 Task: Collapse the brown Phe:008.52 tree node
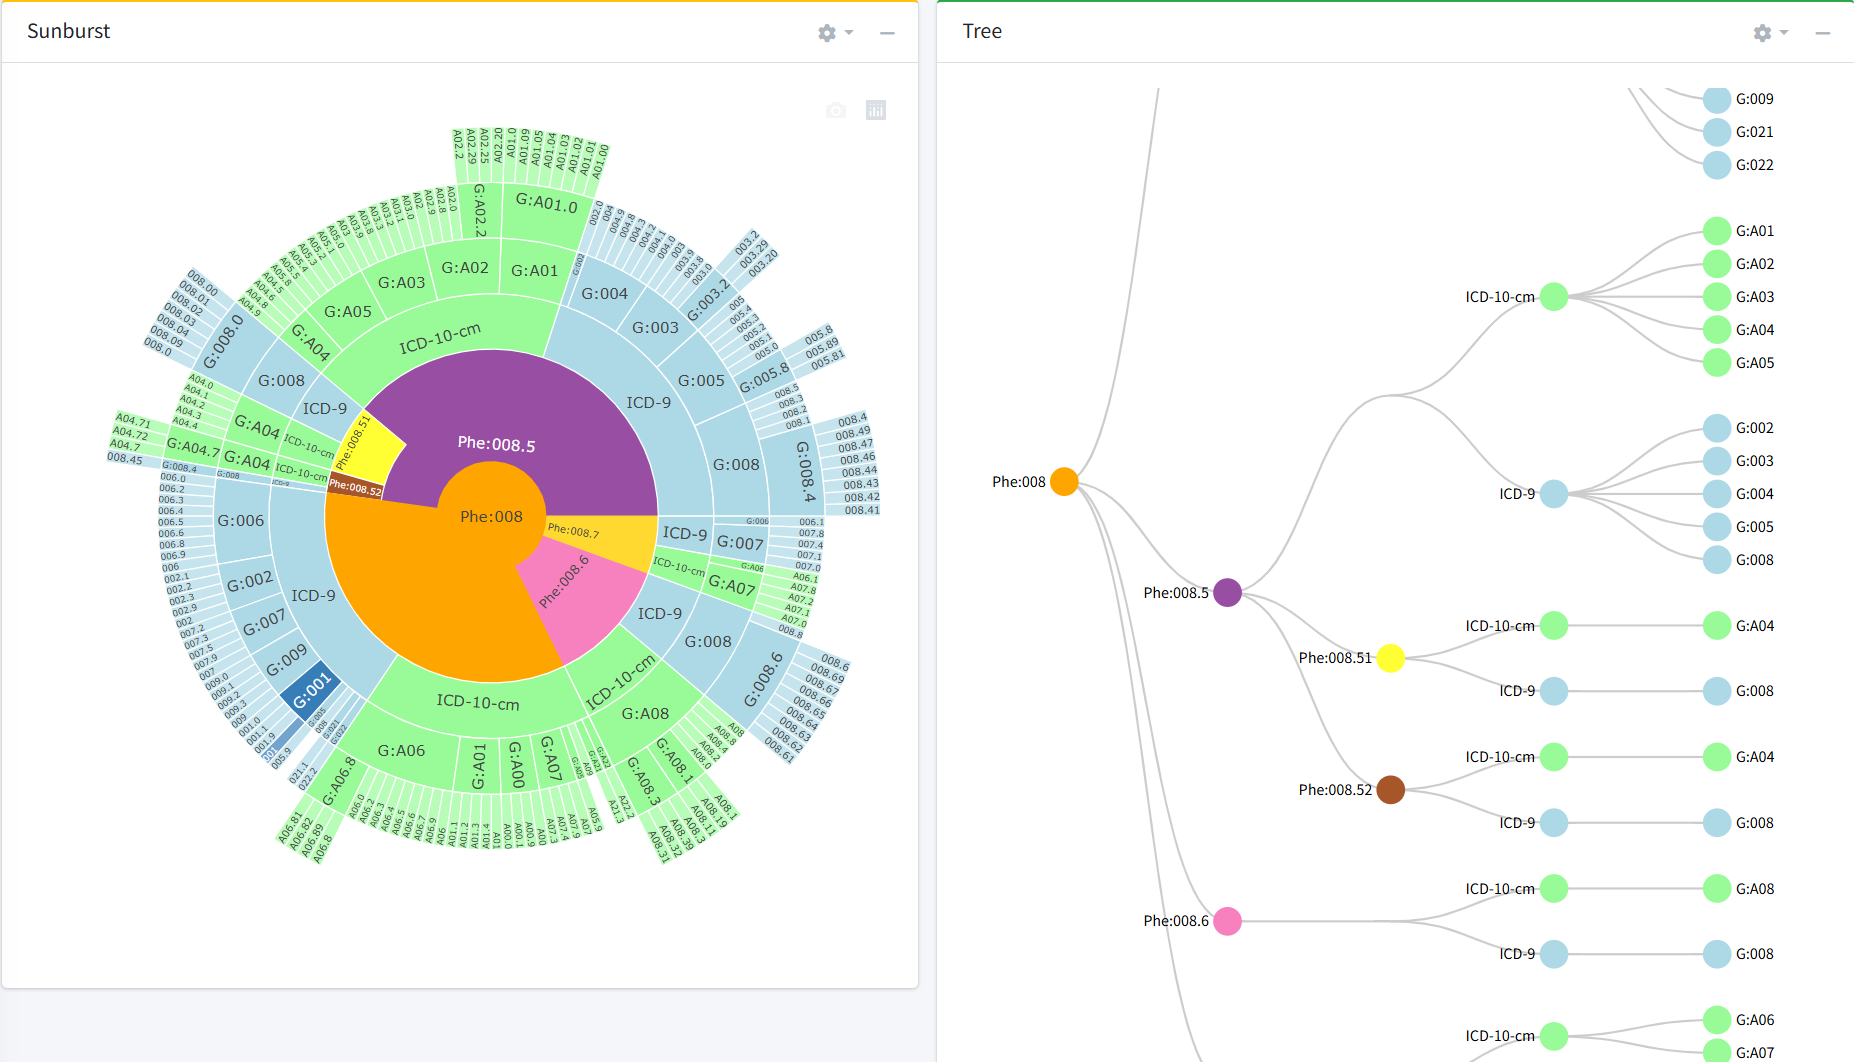pyautogui.click(x=1390, y=790)
